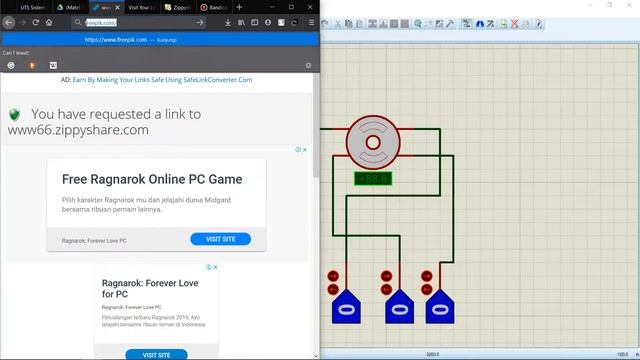The width and height of the screenshot is (640, 360).
Task: Click Proteus new sheet green plus icon
Action: tap(504, 24)
